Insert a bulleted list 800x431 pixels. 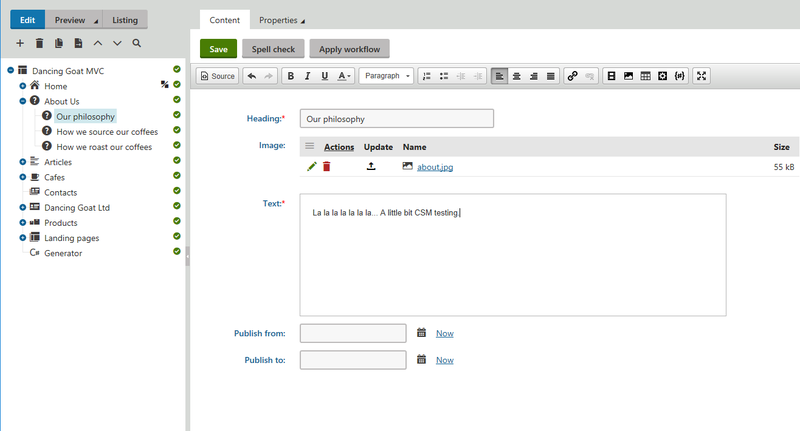[444, 76]
